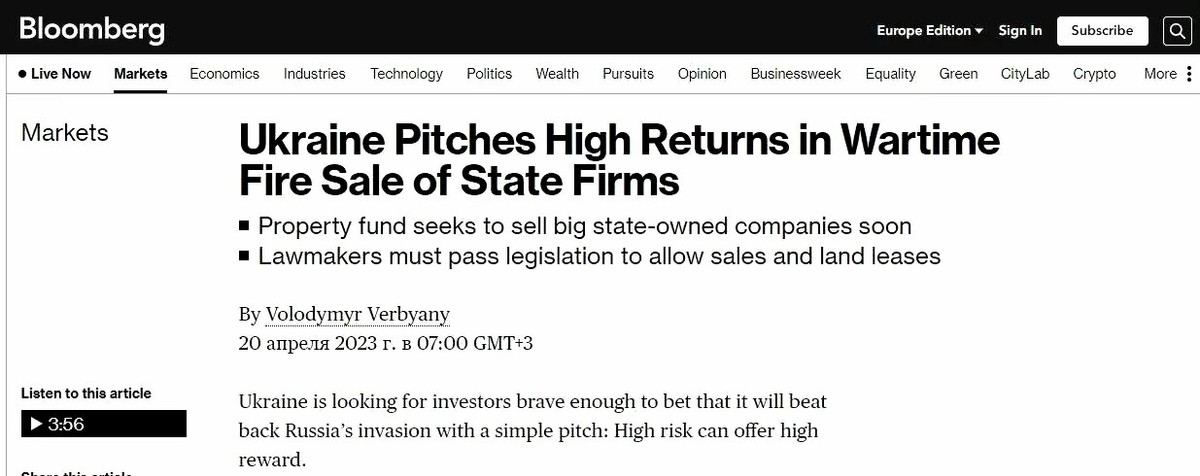Open author Volodymyr Verbyany's profile link

357,315
